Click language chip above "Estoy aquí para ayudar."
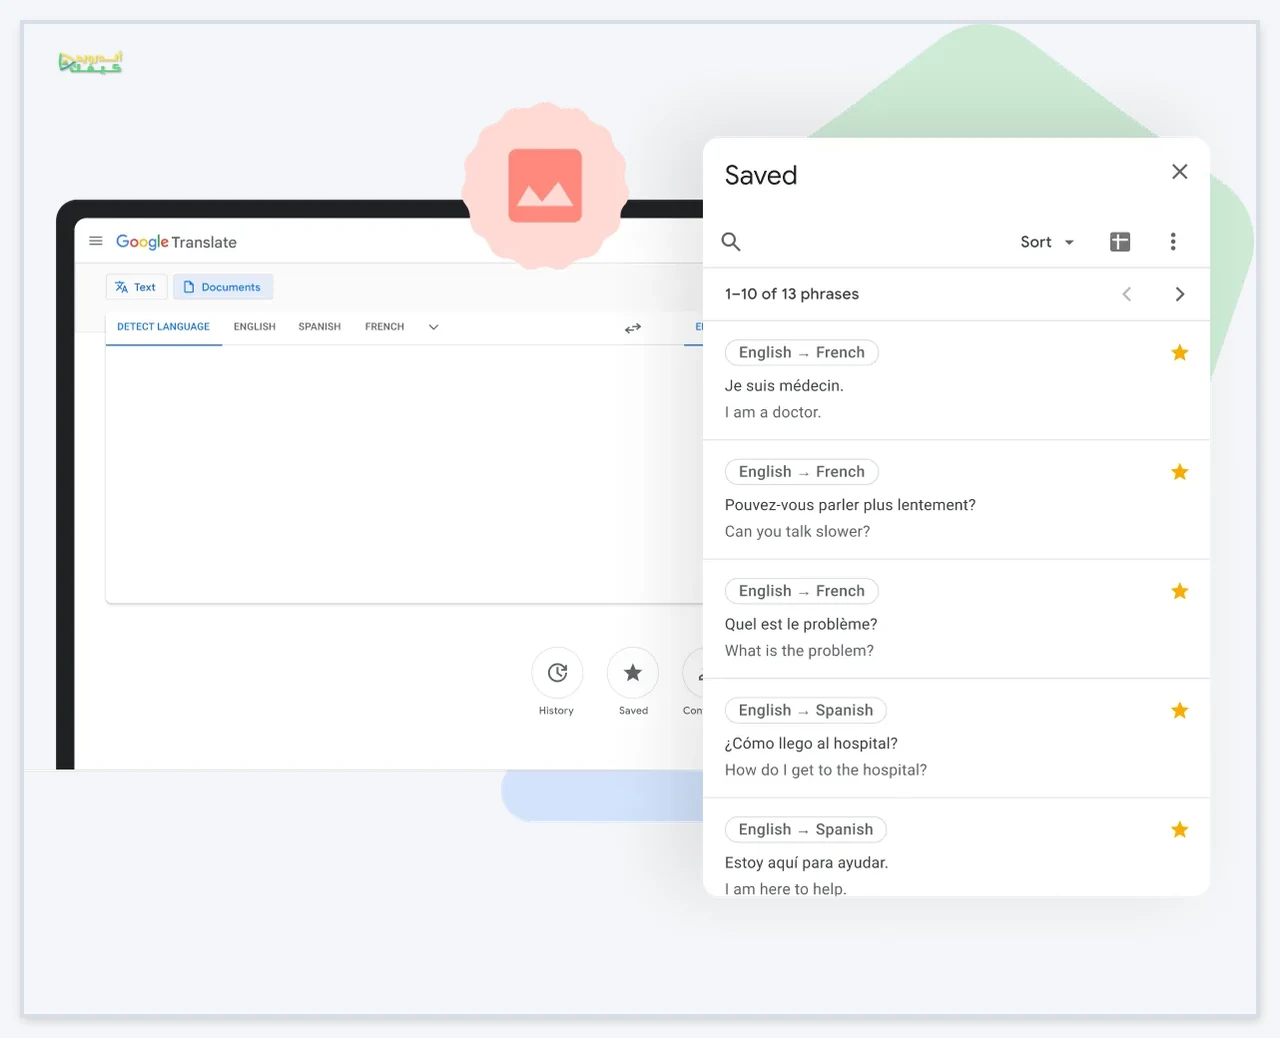 pyautogui.click(x=806, y=829)
